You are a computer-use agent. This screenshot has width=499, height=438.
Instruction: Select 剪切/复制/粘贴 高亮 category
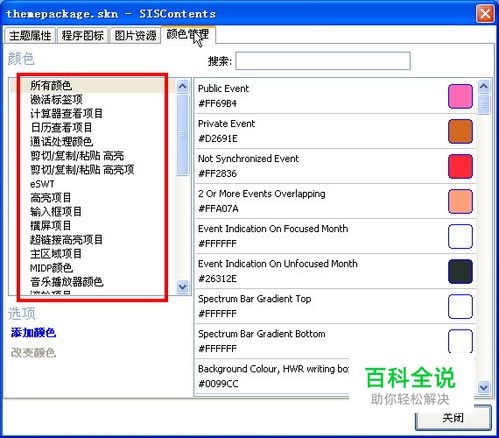77,156
